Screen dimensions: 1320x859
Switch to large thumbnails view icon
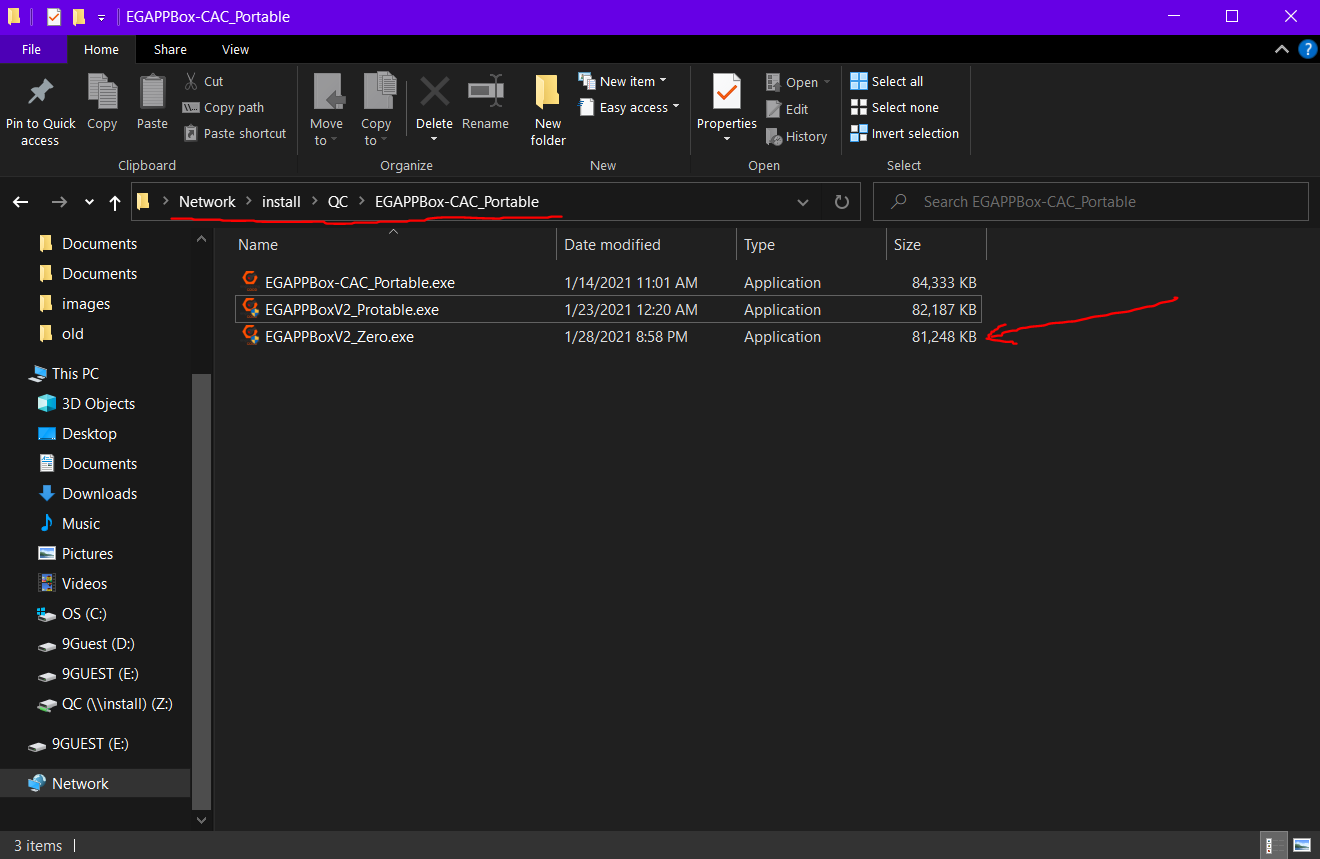1301,845
